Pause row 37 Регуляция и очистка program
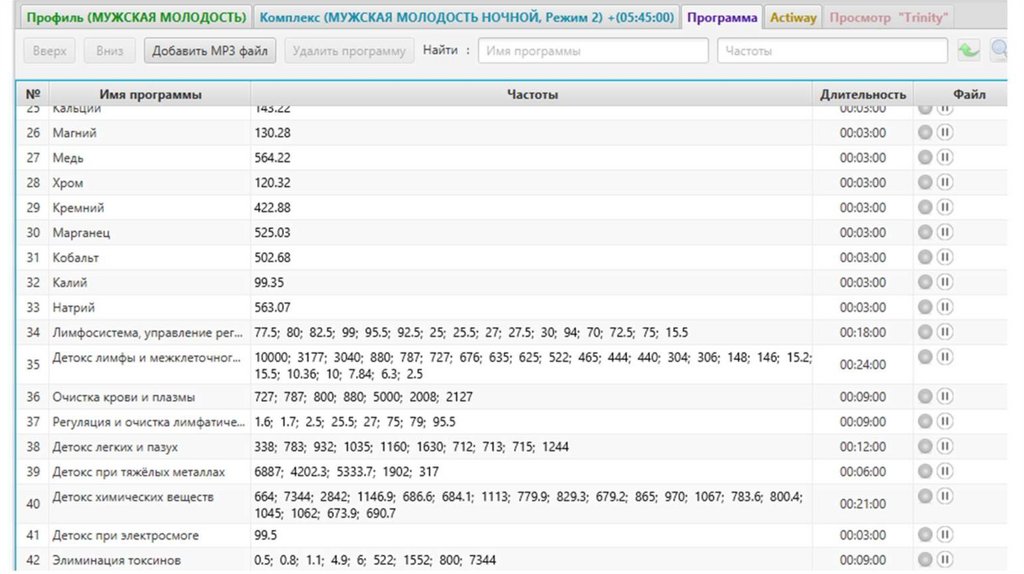Image resolution: width=1024 pixels, height=574 pixels. 944,421
